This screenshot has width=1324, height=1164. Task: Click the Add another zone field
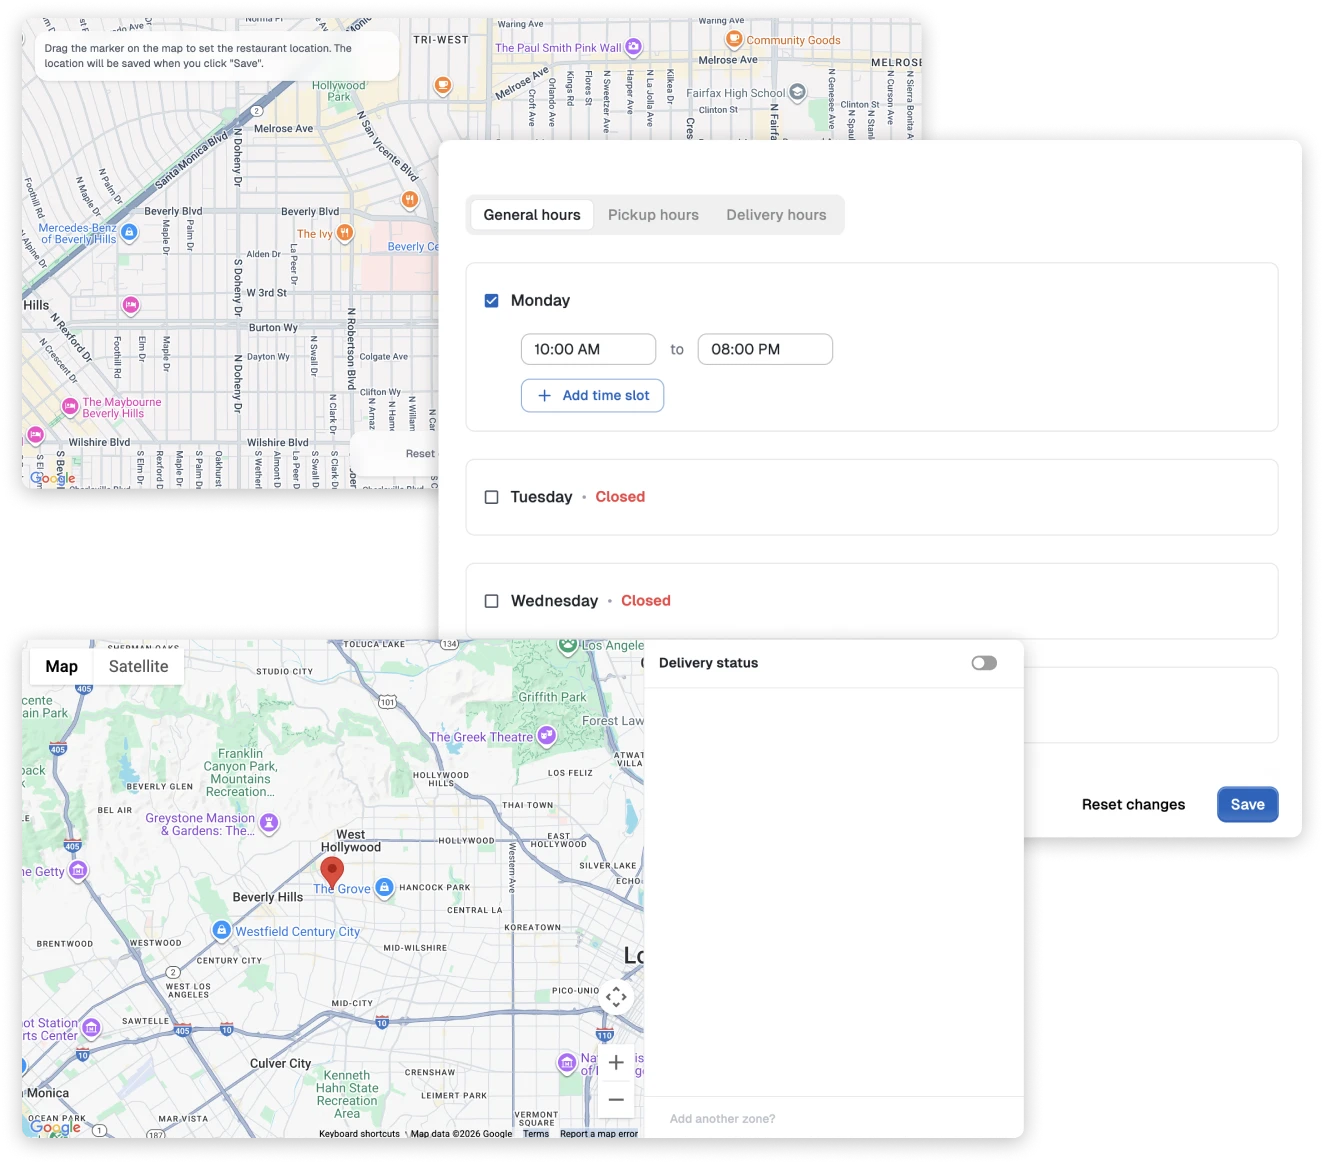click(722, 1117)
